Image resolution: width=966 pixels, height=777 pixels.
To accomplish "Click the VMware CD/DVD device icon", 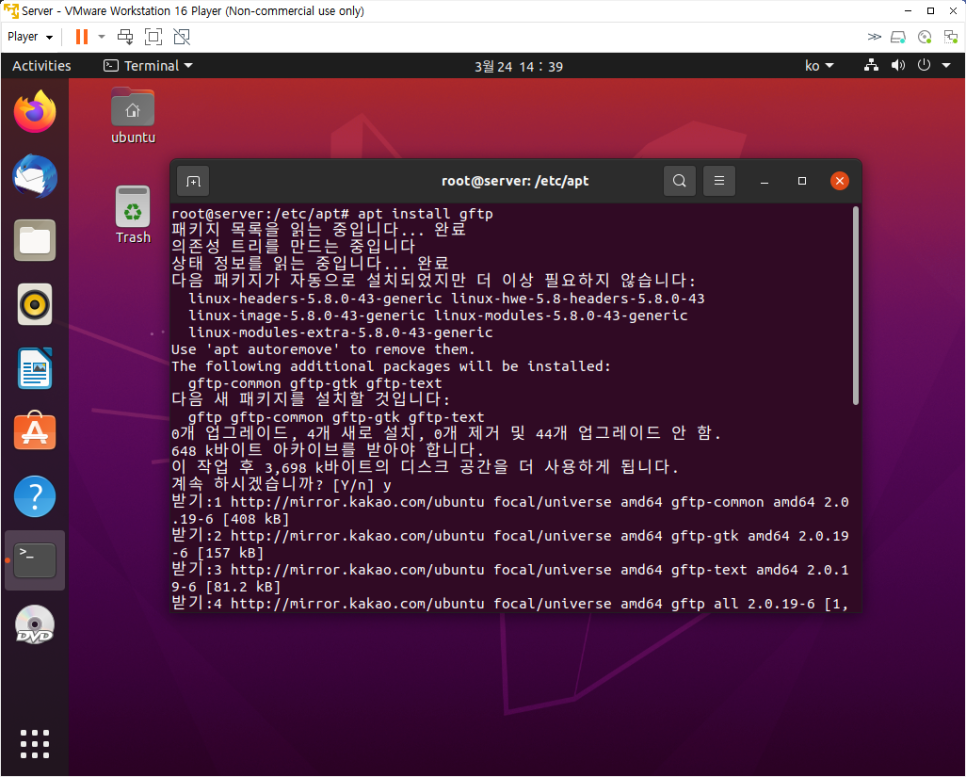I will point(925,37).
